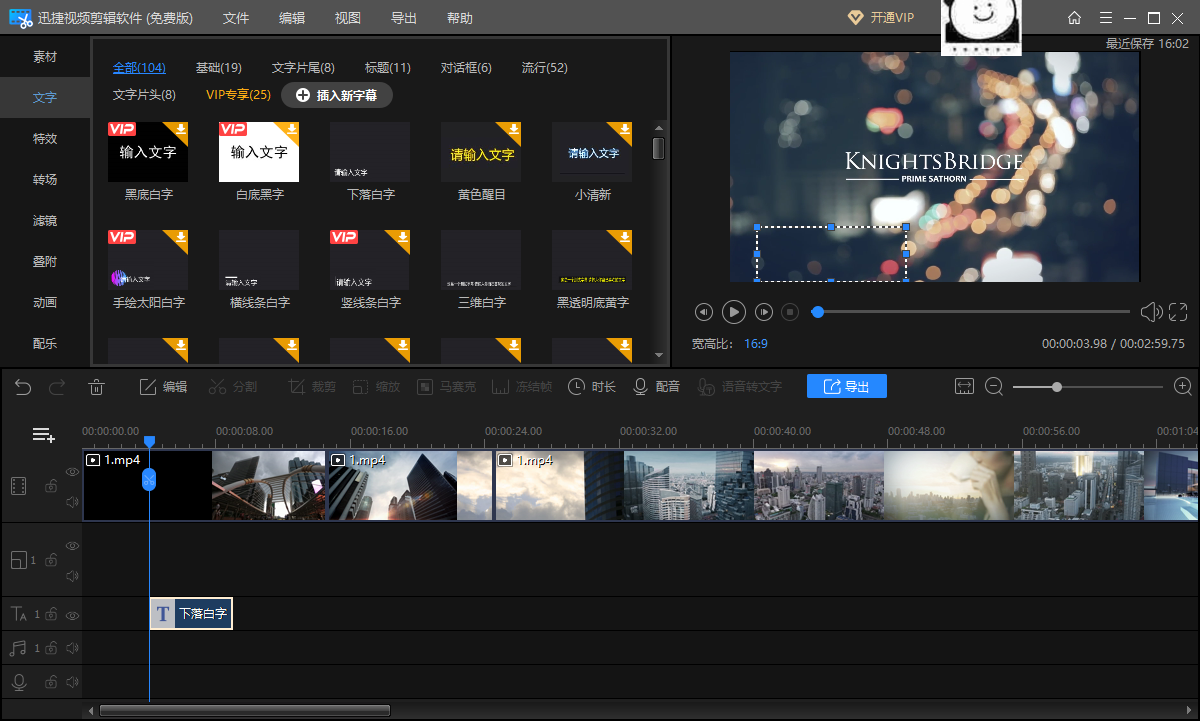Switch to 特效 effects sidebar tab
This screenshot has width=1200, height=721.
45,139
